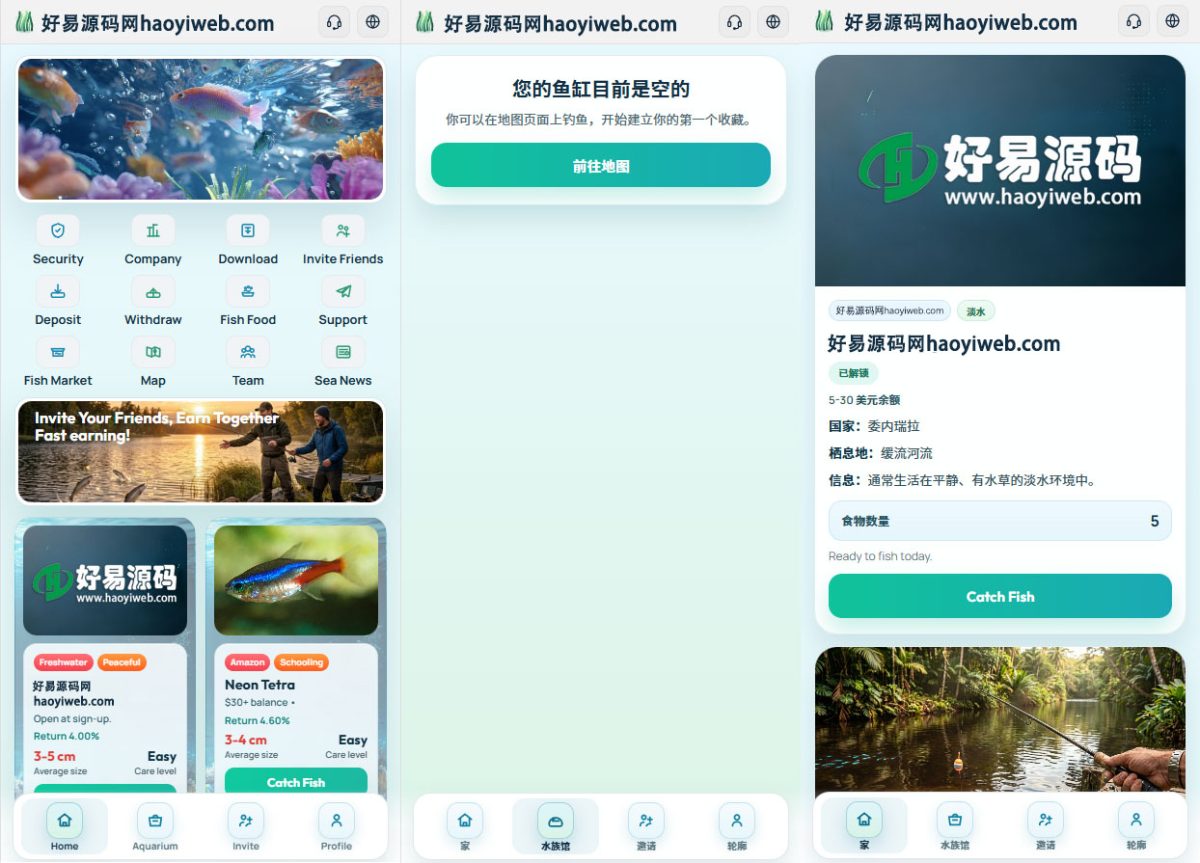Select the Fish Food icon

[248, 292]
